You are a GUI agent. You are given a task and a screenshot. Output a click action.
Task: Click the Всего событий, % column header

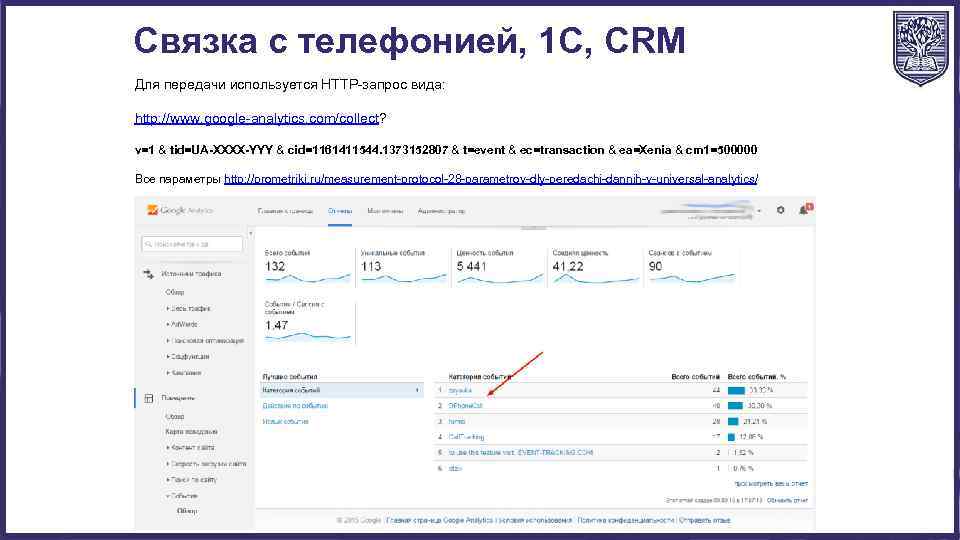point(757,377)
